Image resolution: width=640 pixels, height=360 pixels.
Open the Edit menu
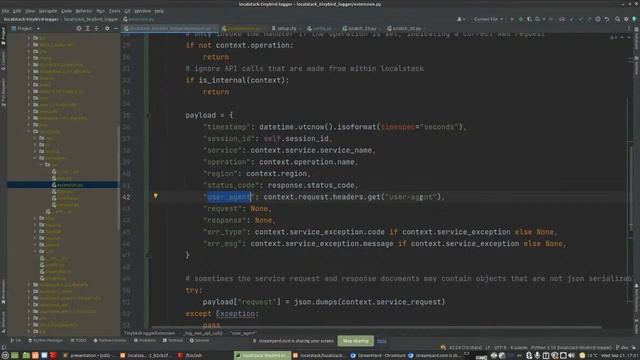(x=17, y=11)
